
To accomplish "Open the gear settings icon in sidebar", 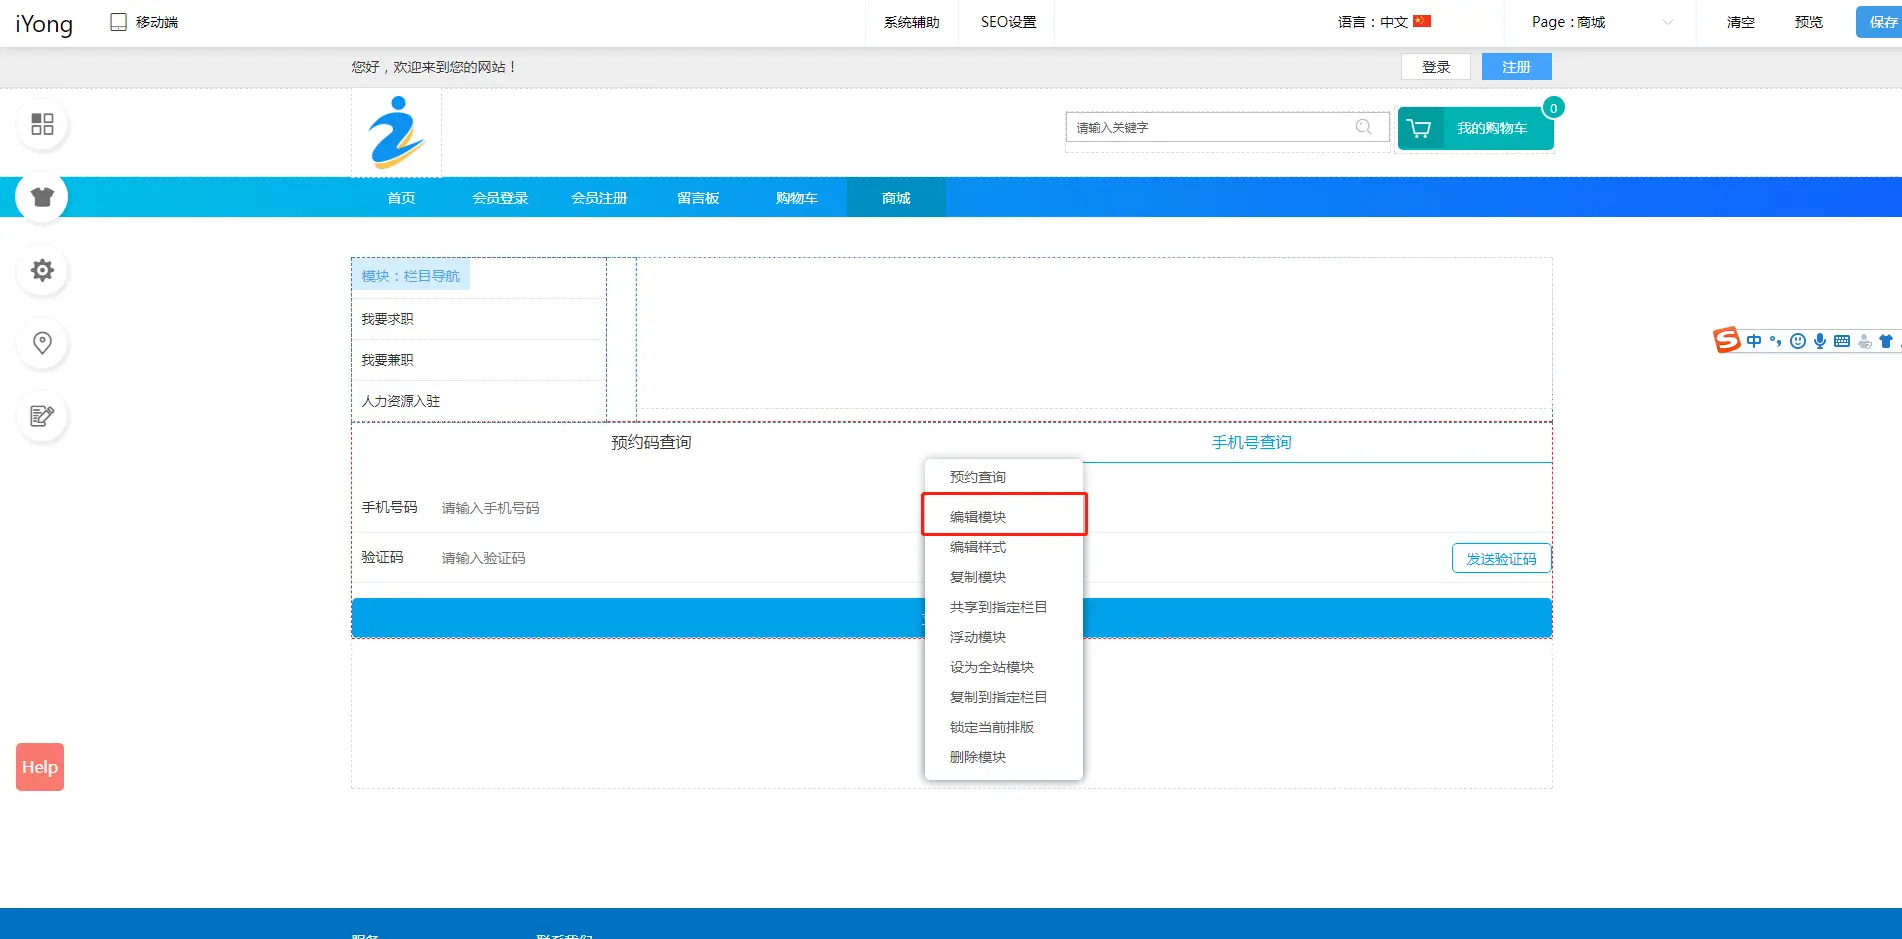I will coord(42,270).
